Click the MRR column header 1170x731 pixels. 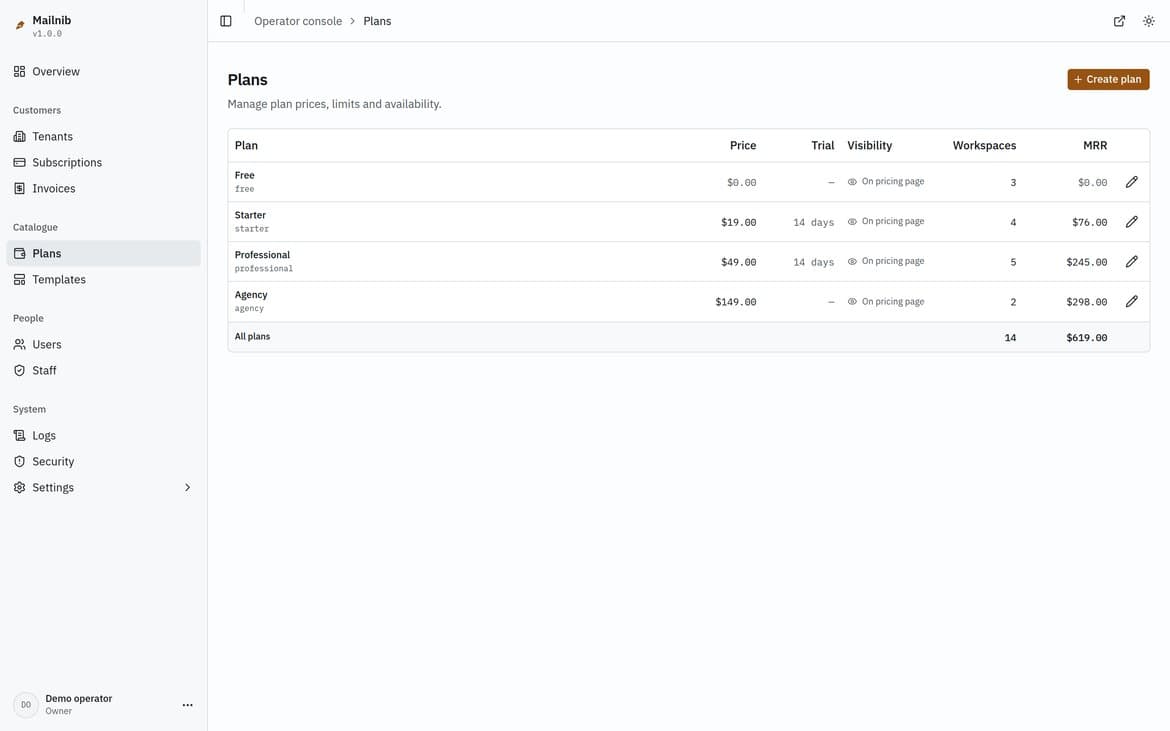[1095, 145]
